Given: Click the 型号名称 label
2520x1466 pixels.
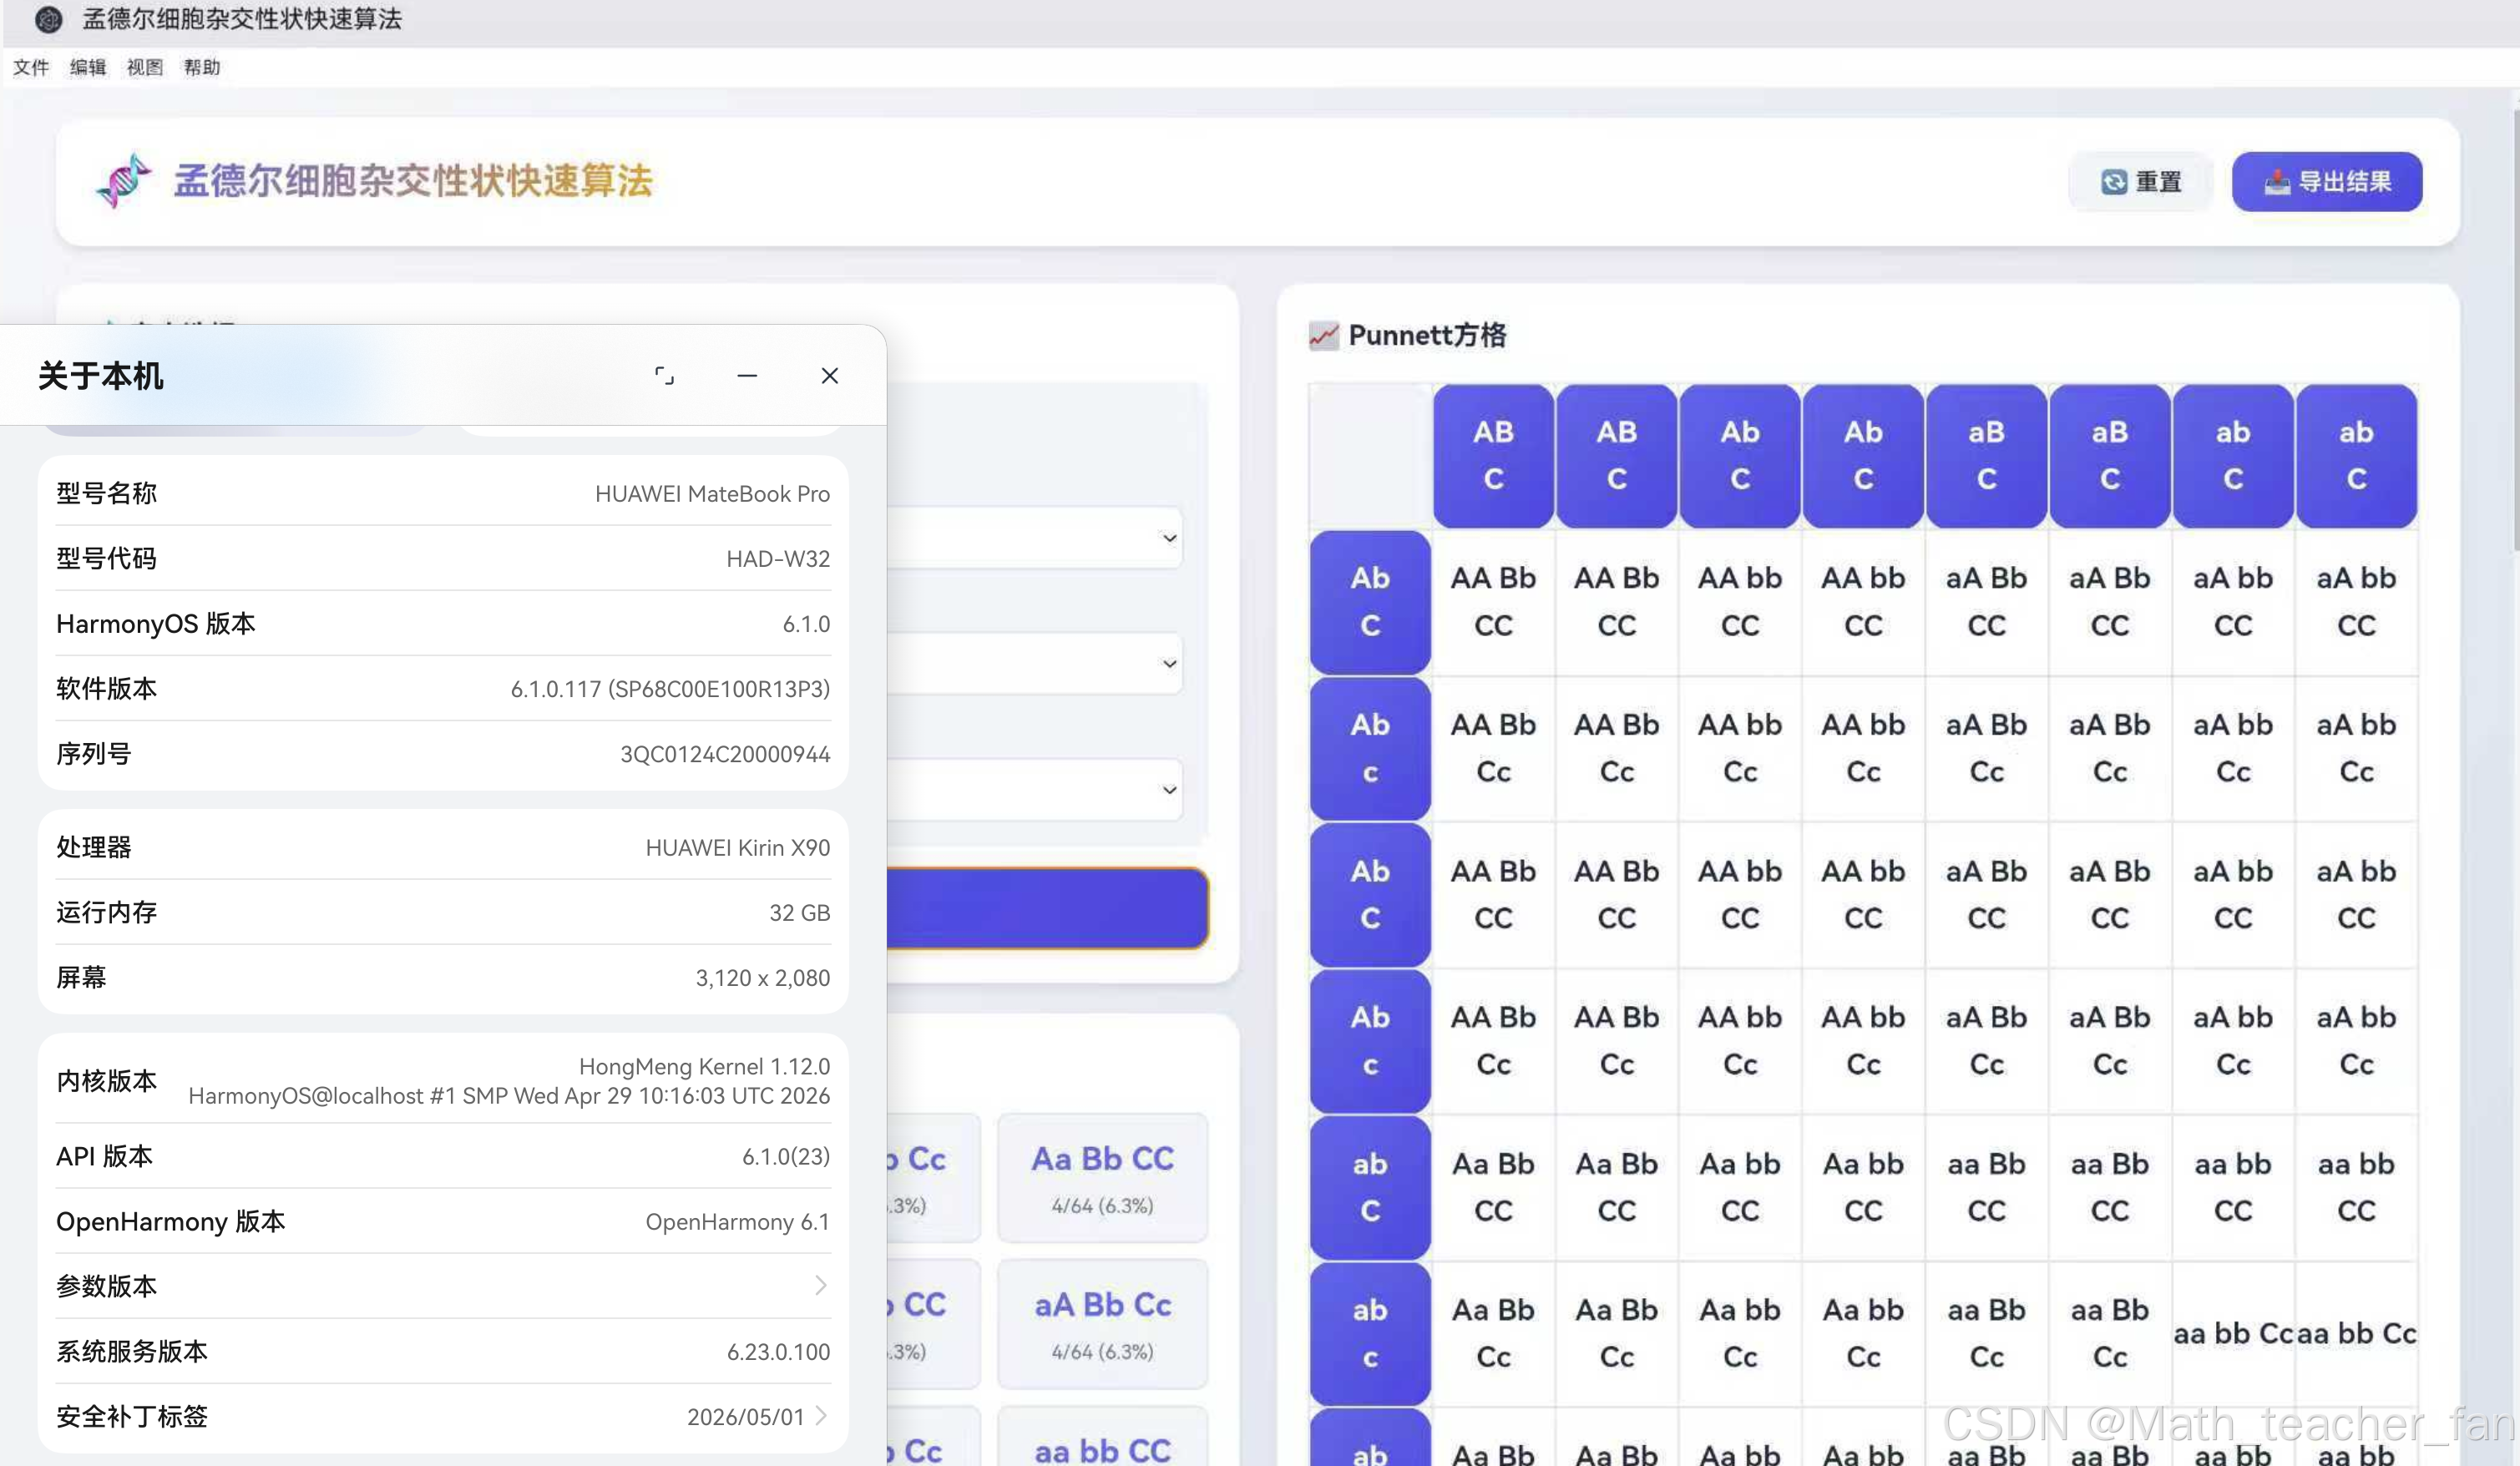Looking at the screenshot, I should (106, 494).
